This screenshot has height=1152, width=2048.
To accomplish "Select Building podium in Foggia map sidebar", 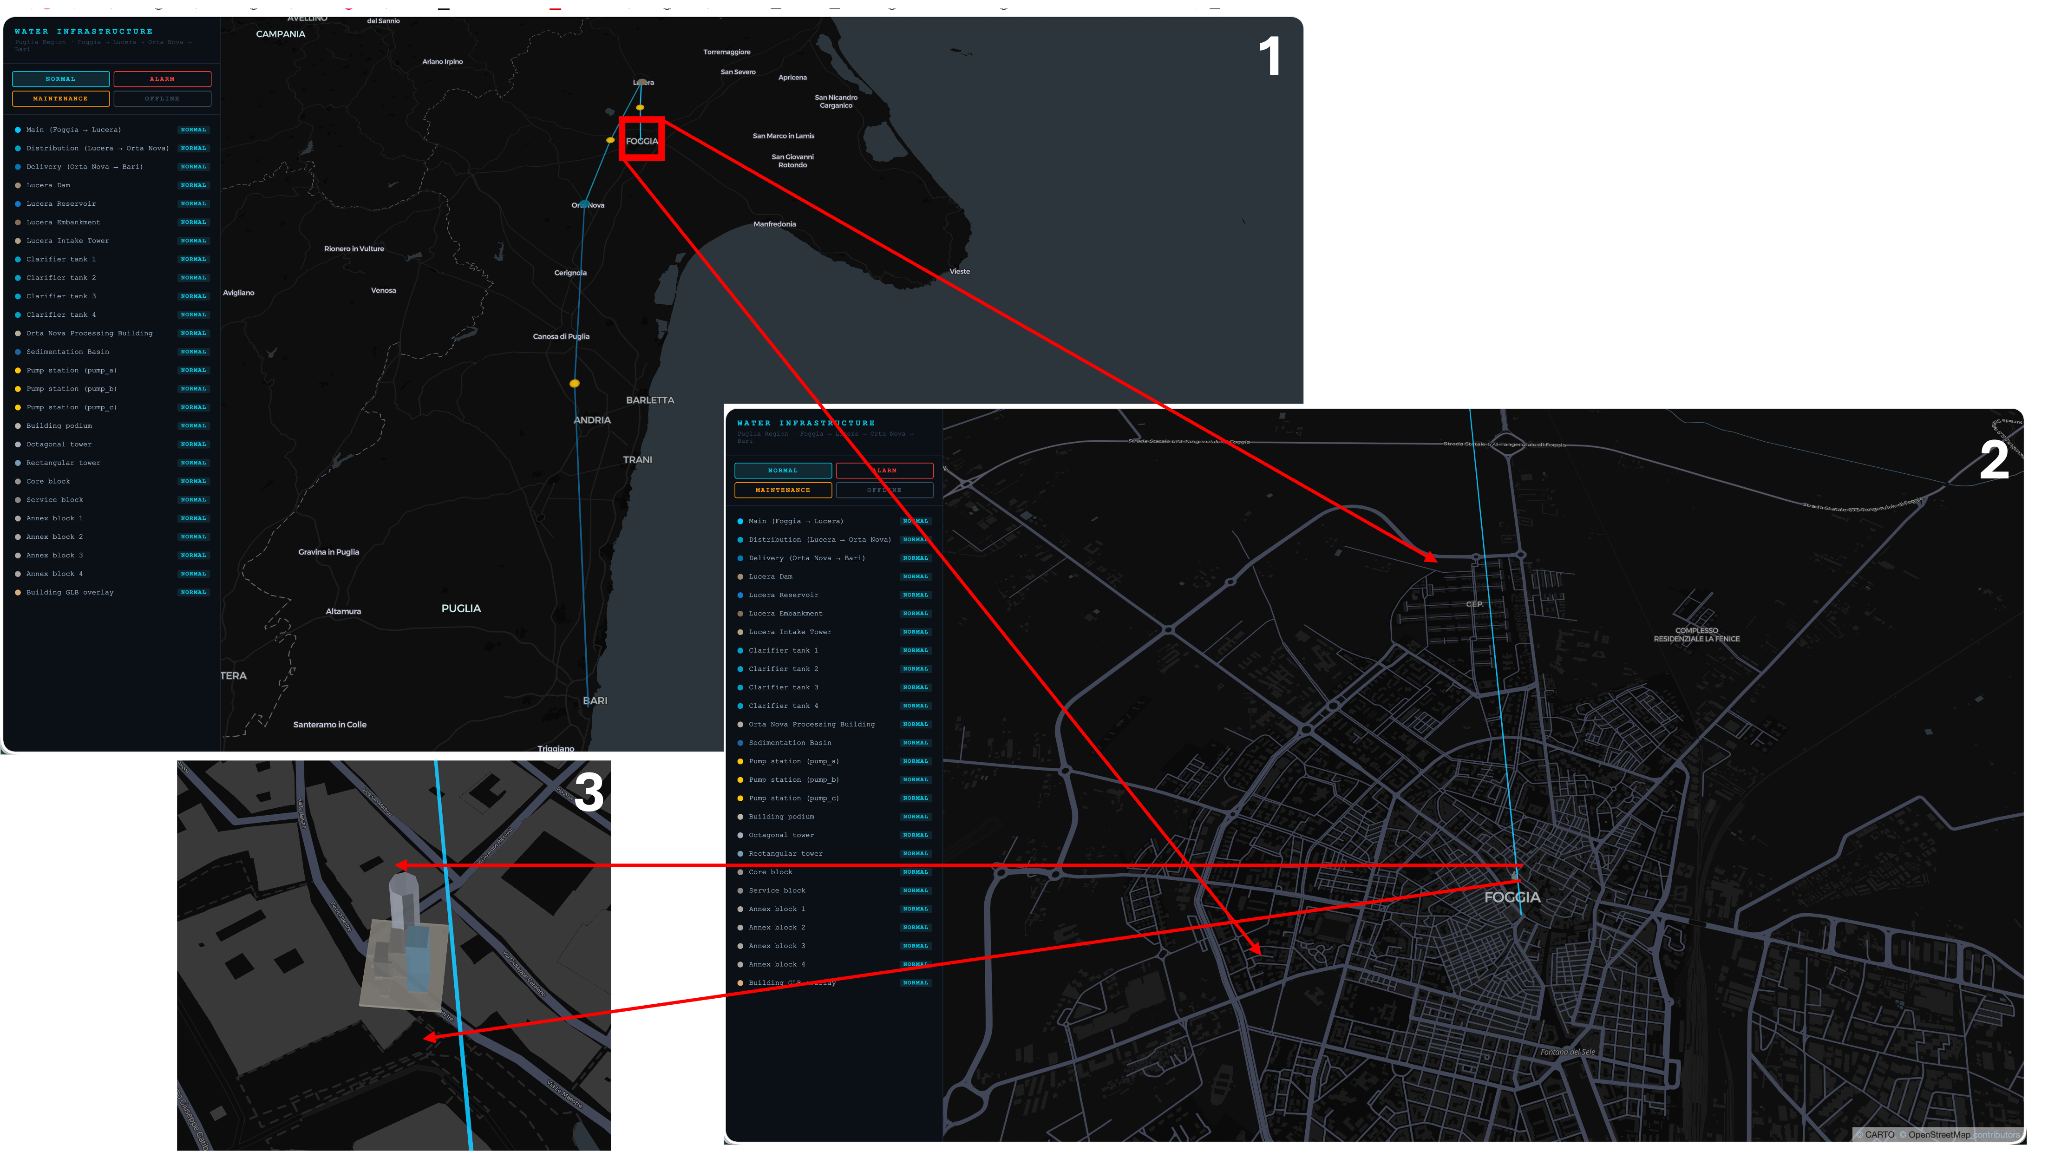I will tap(833, 816).
